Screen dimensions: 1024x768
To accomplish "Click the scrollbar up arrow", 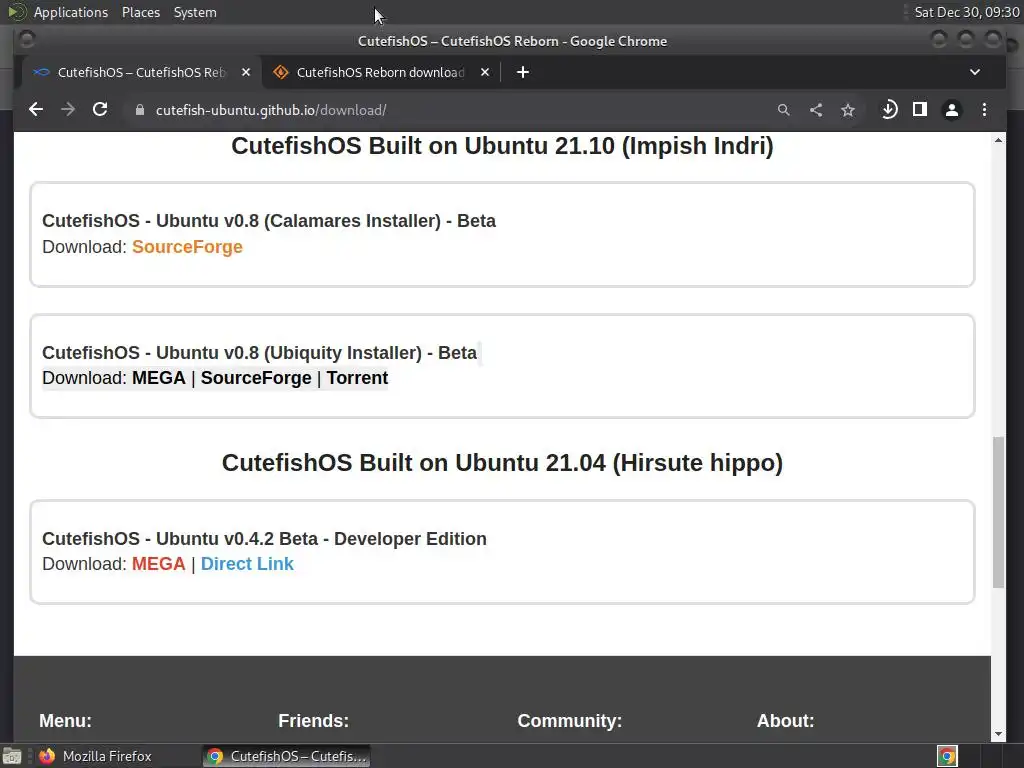I will click(998, 140).
